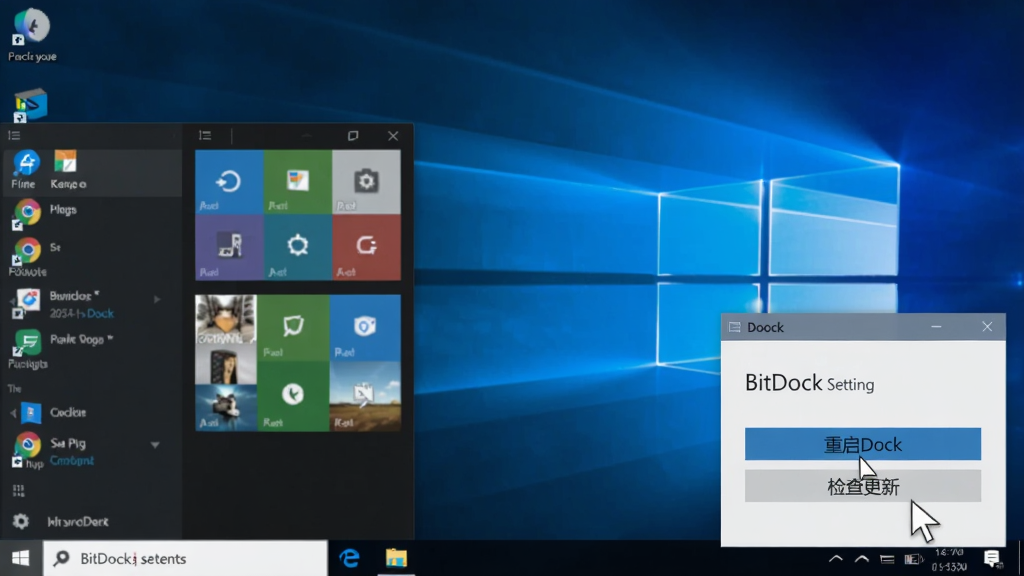The width and height of the screenshot is (1024, 576).
Task: Click the grid icon above settings gear
Action: click(x=18, y=490)
